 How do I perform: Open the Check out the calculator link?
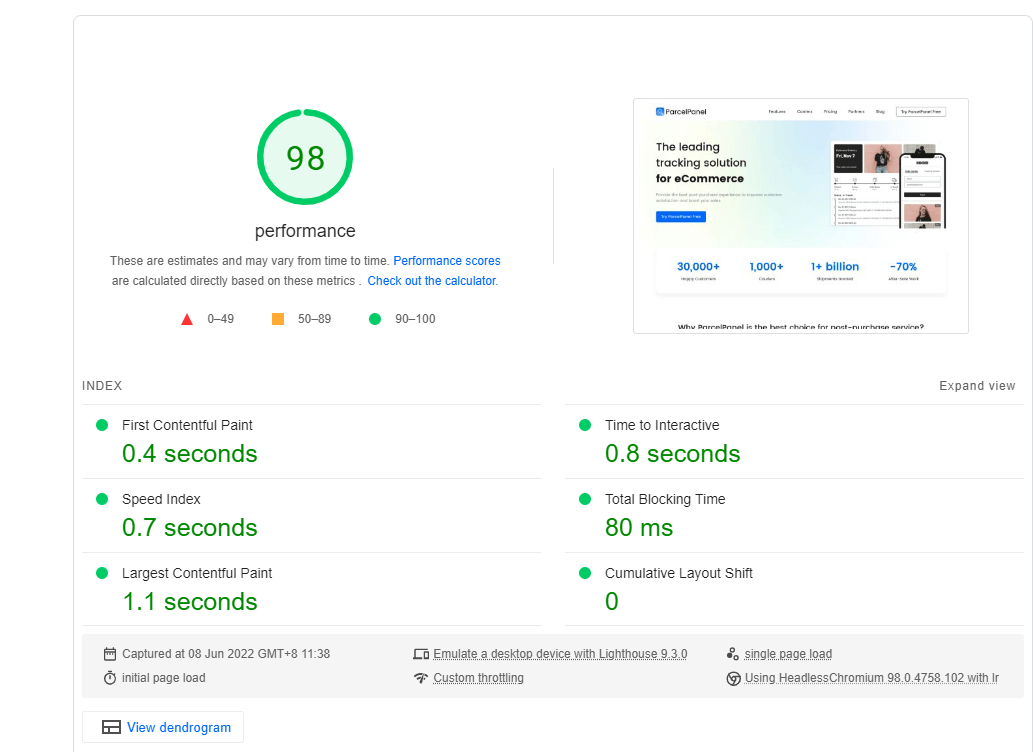pyautogui.click(x=431, y=281)
